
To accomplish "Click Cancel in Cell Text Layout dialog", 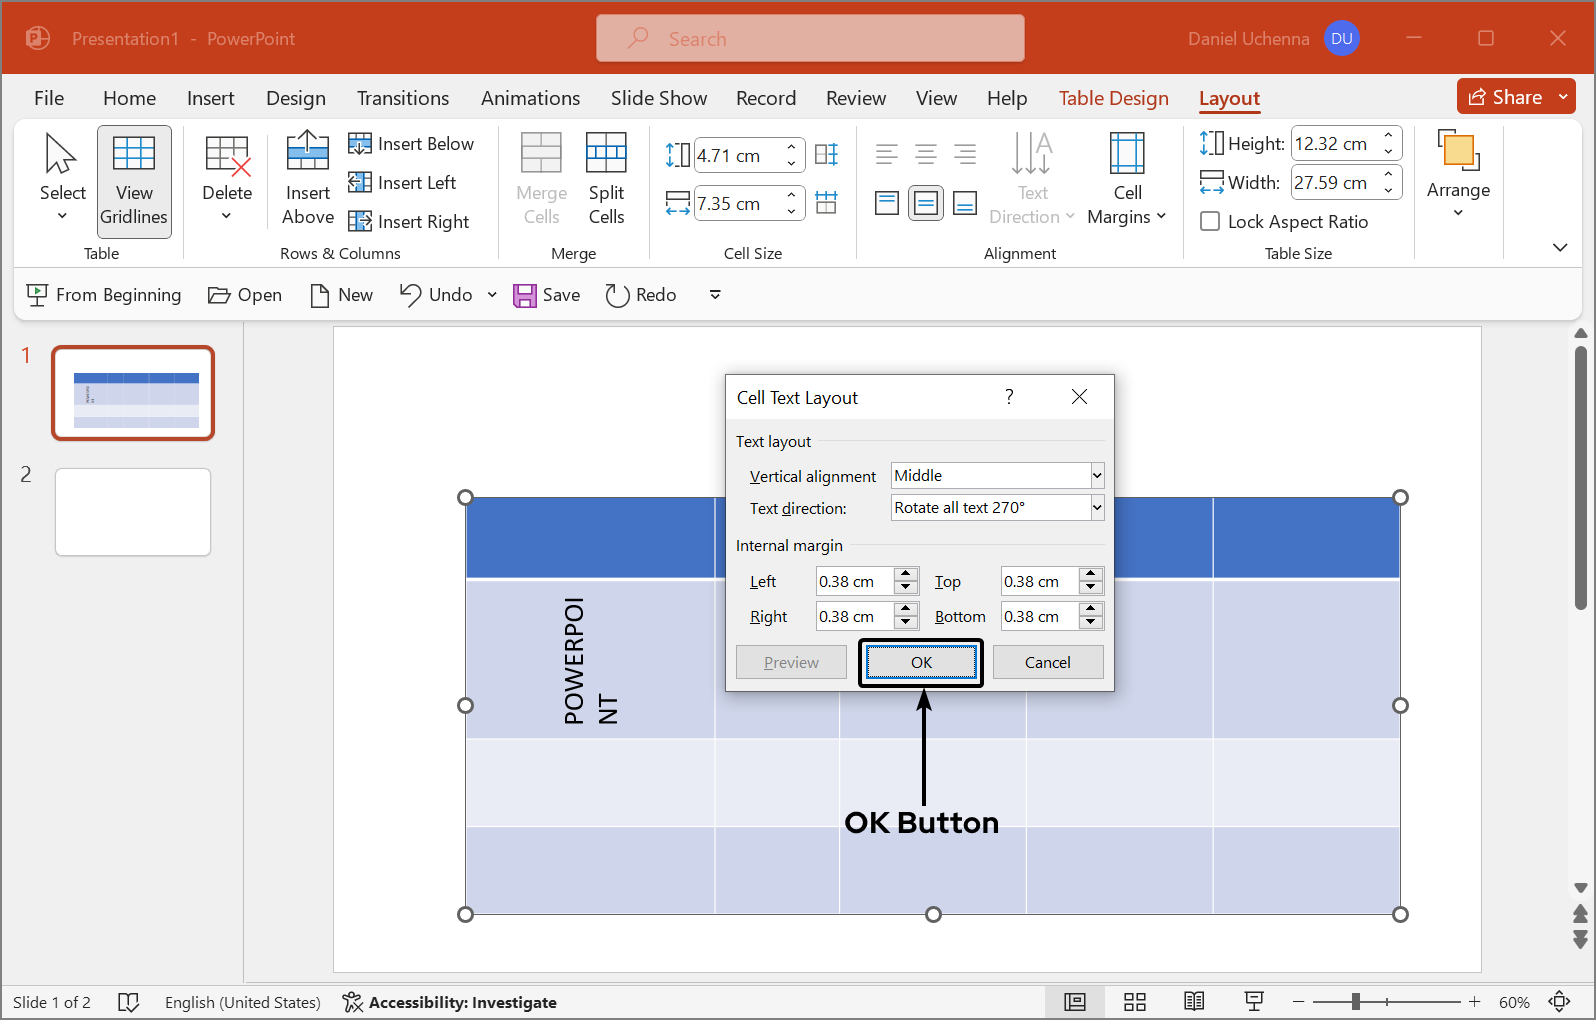I will click(x=1047, y=662).
